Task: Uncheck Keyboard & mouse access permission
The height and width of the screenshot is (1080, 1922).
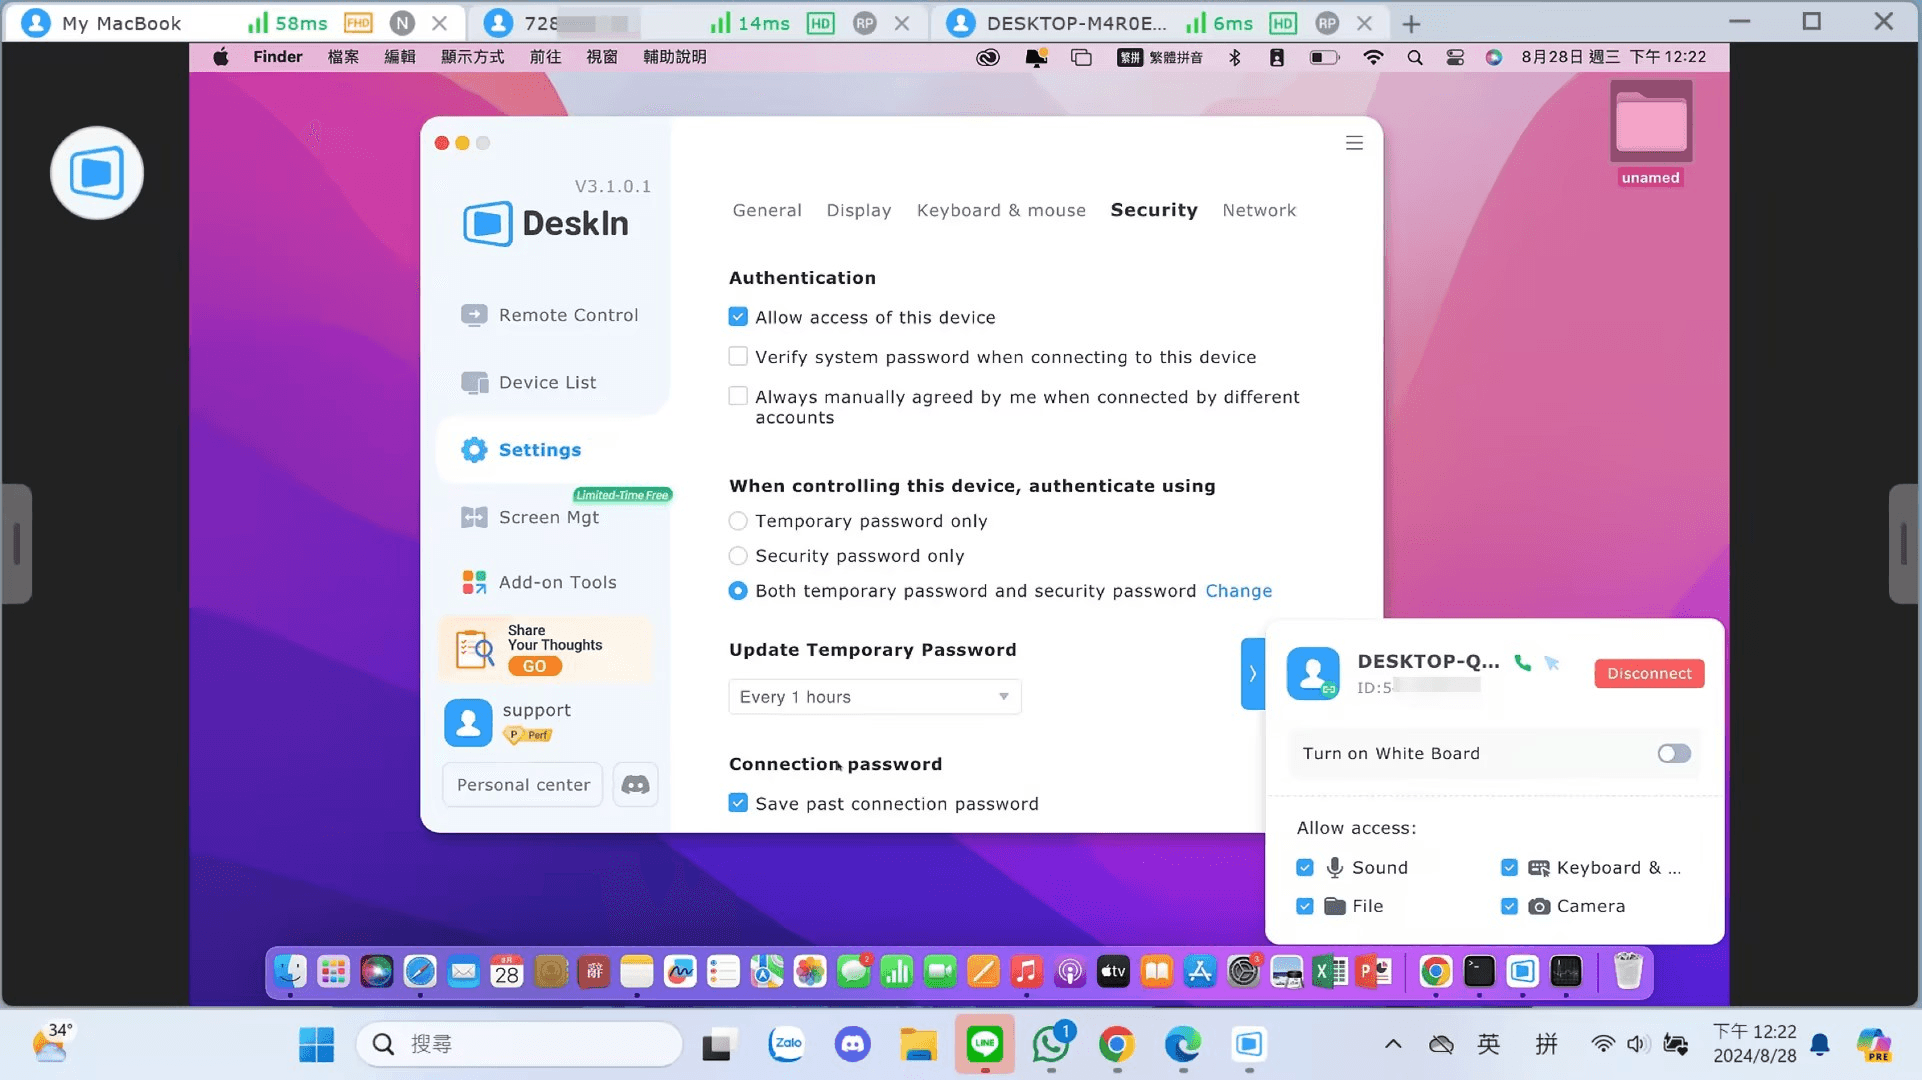Action: coord(1510,868)
